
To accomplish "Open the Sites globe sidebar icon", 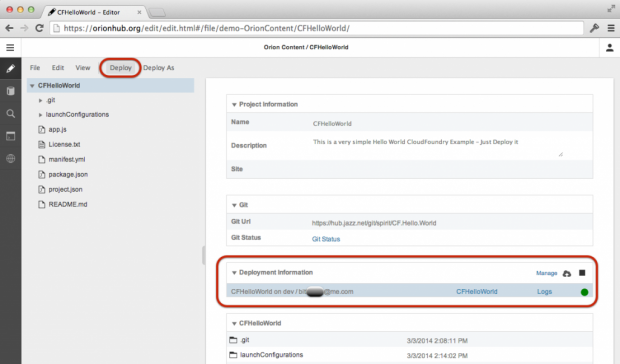I will tap(11, 159).
